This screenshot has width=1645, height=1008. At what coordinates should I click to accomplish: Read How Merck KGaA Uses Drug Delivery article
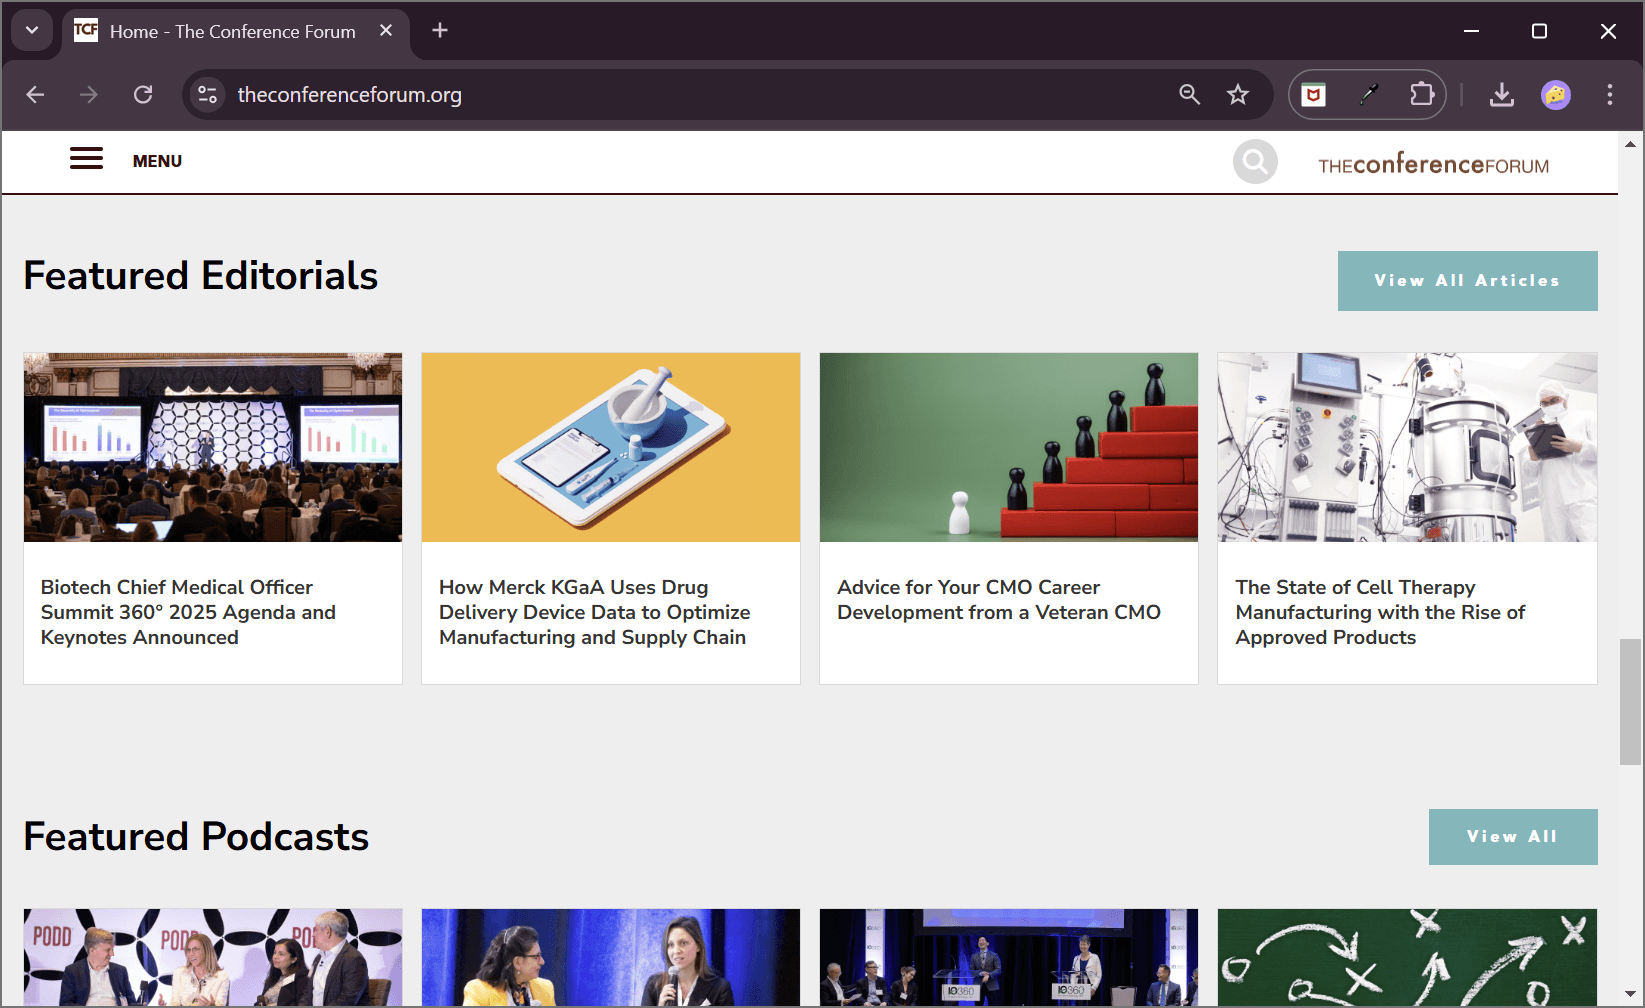tap(594, 612)
